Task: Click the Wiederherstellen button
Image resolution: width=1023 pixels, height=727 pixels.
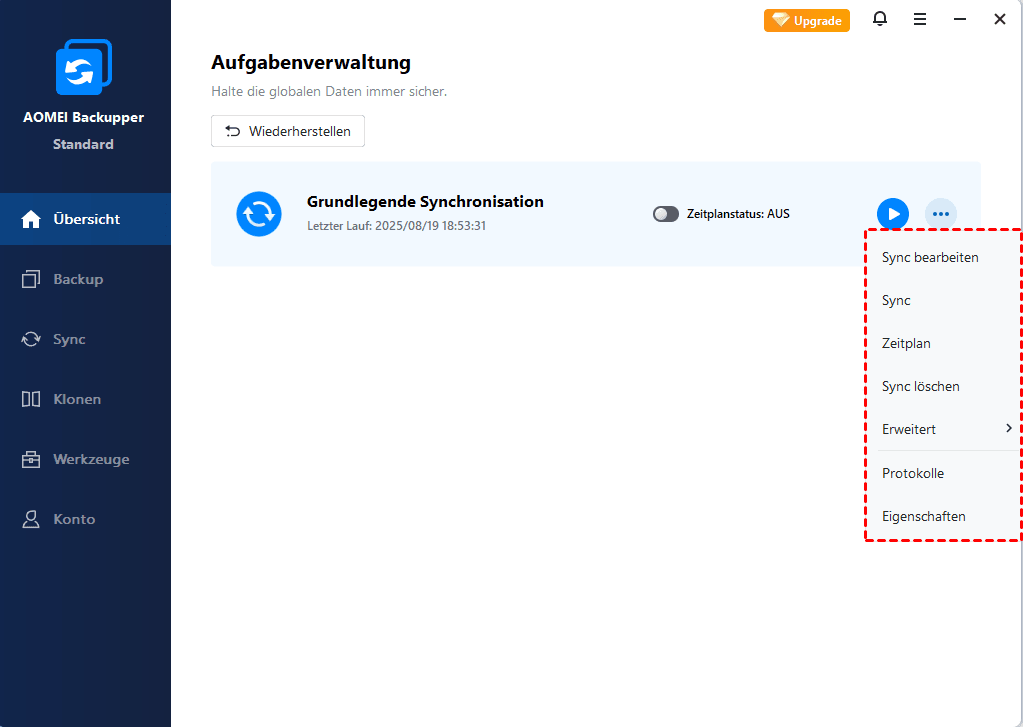Action: pos(288,131)
